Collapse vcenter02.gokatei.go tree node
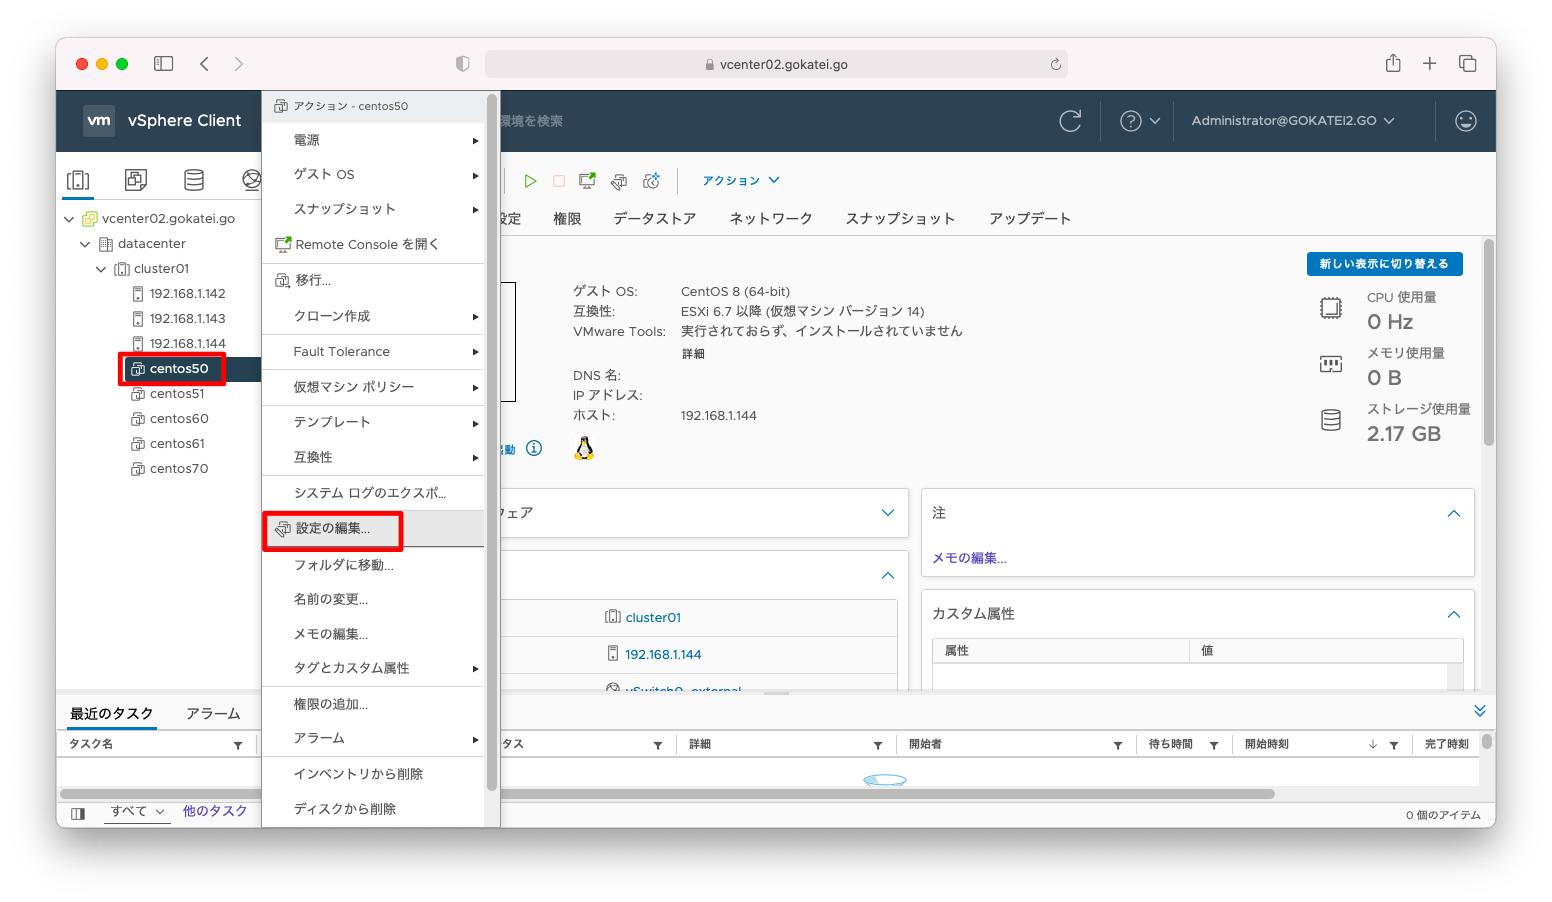 tap(69, 219)
